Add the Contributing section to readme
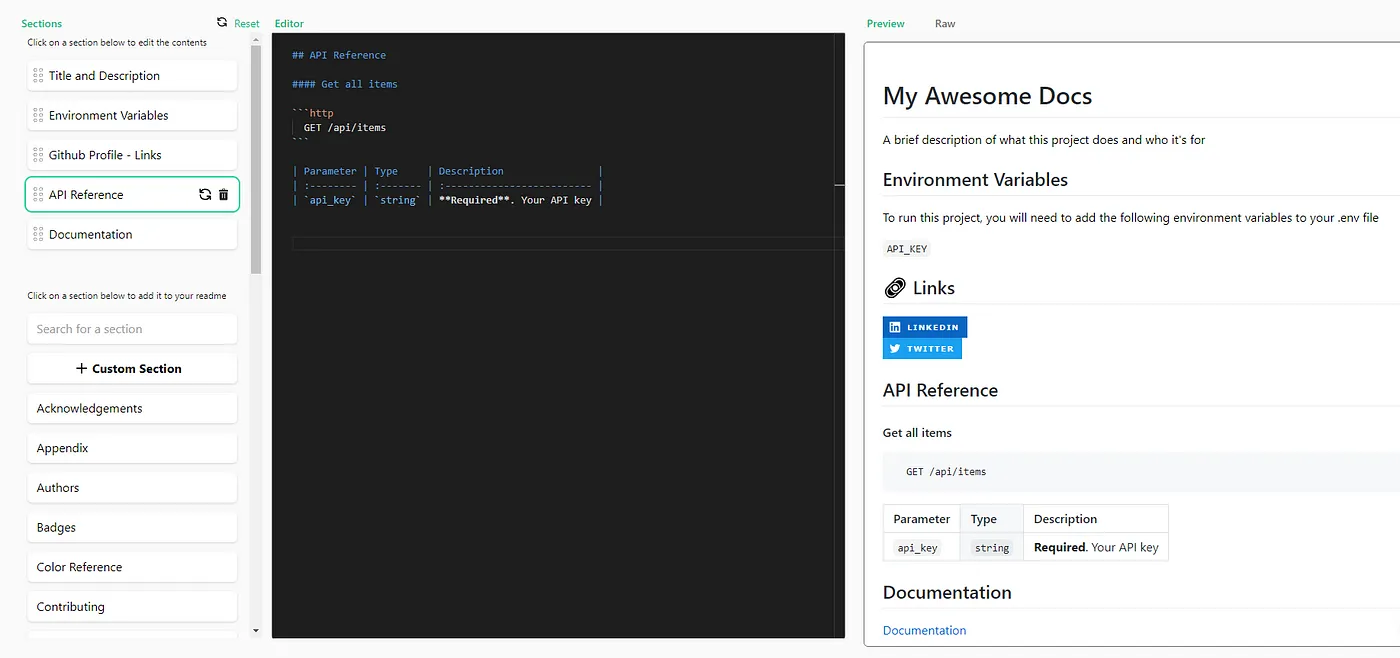This screenshot has width=1400, height=658. coord(132,607)
